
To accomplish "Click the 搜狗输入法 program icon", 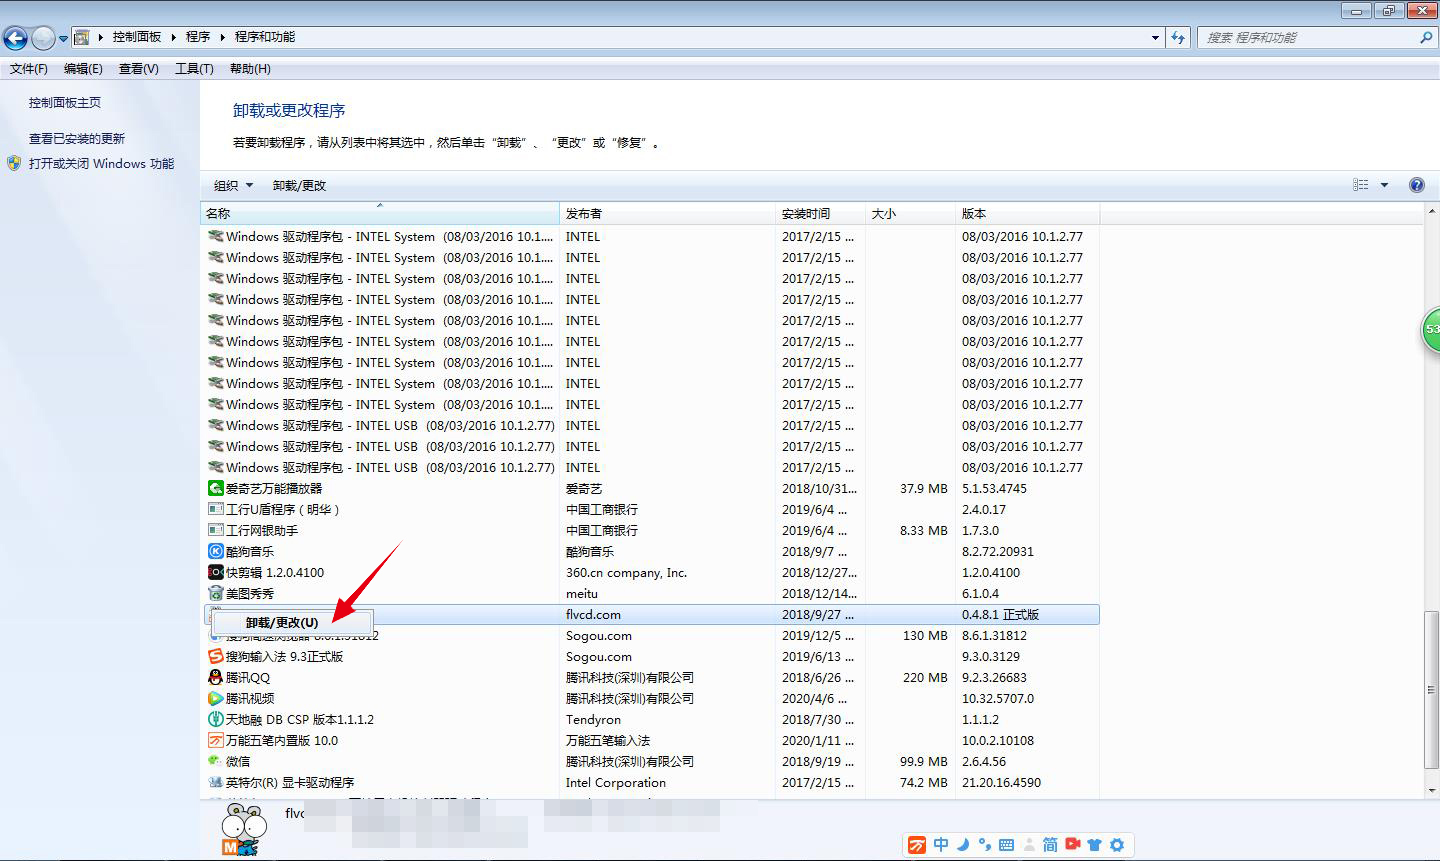I will [215, 657].
